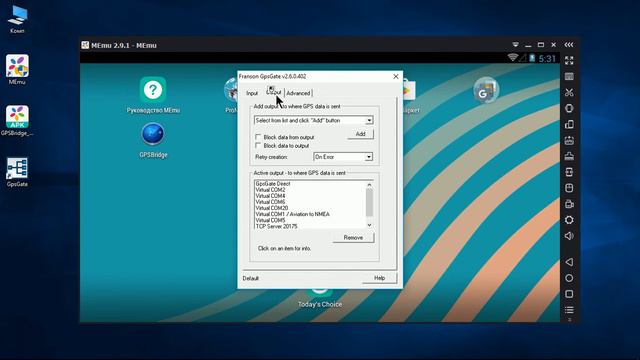This screenshot has width=640, height=360.
Task: Switch to the Input tab
Action: coord(252,93)
